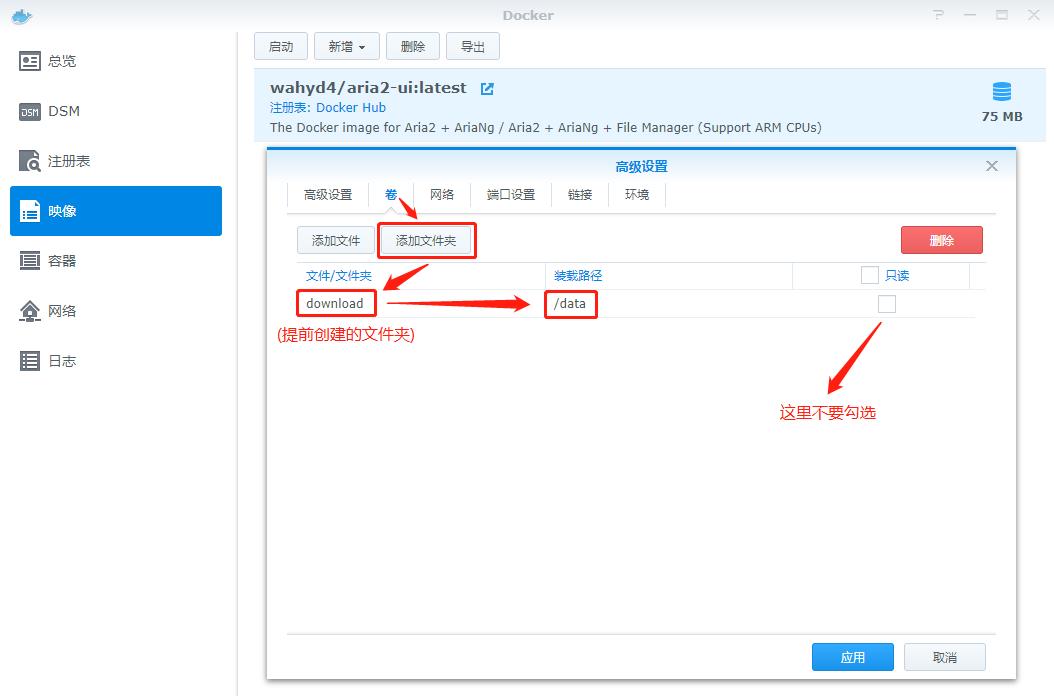Viewport: 1054px width, 696px height.
Task: Open 容器 container section in sidebar
Action: point(116,261)
